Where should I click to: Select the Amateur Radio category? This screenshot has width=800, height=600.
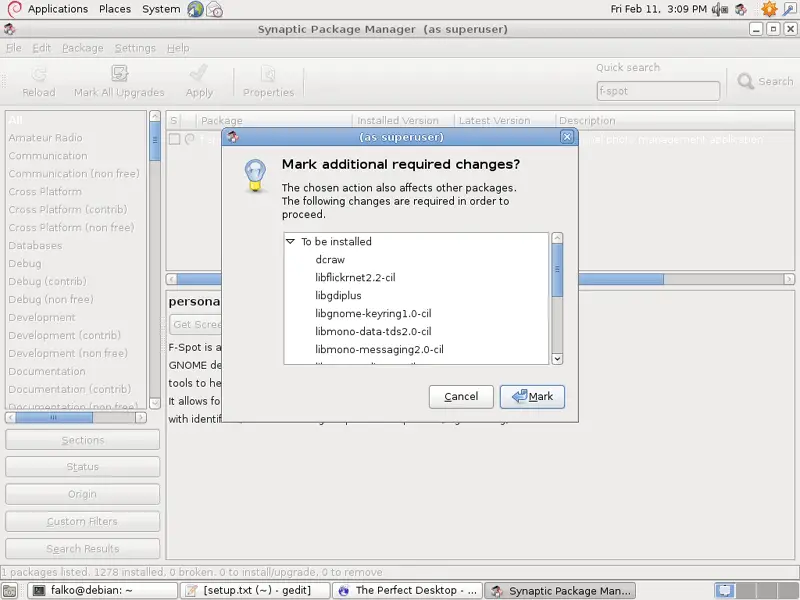(x=45, y=138)
